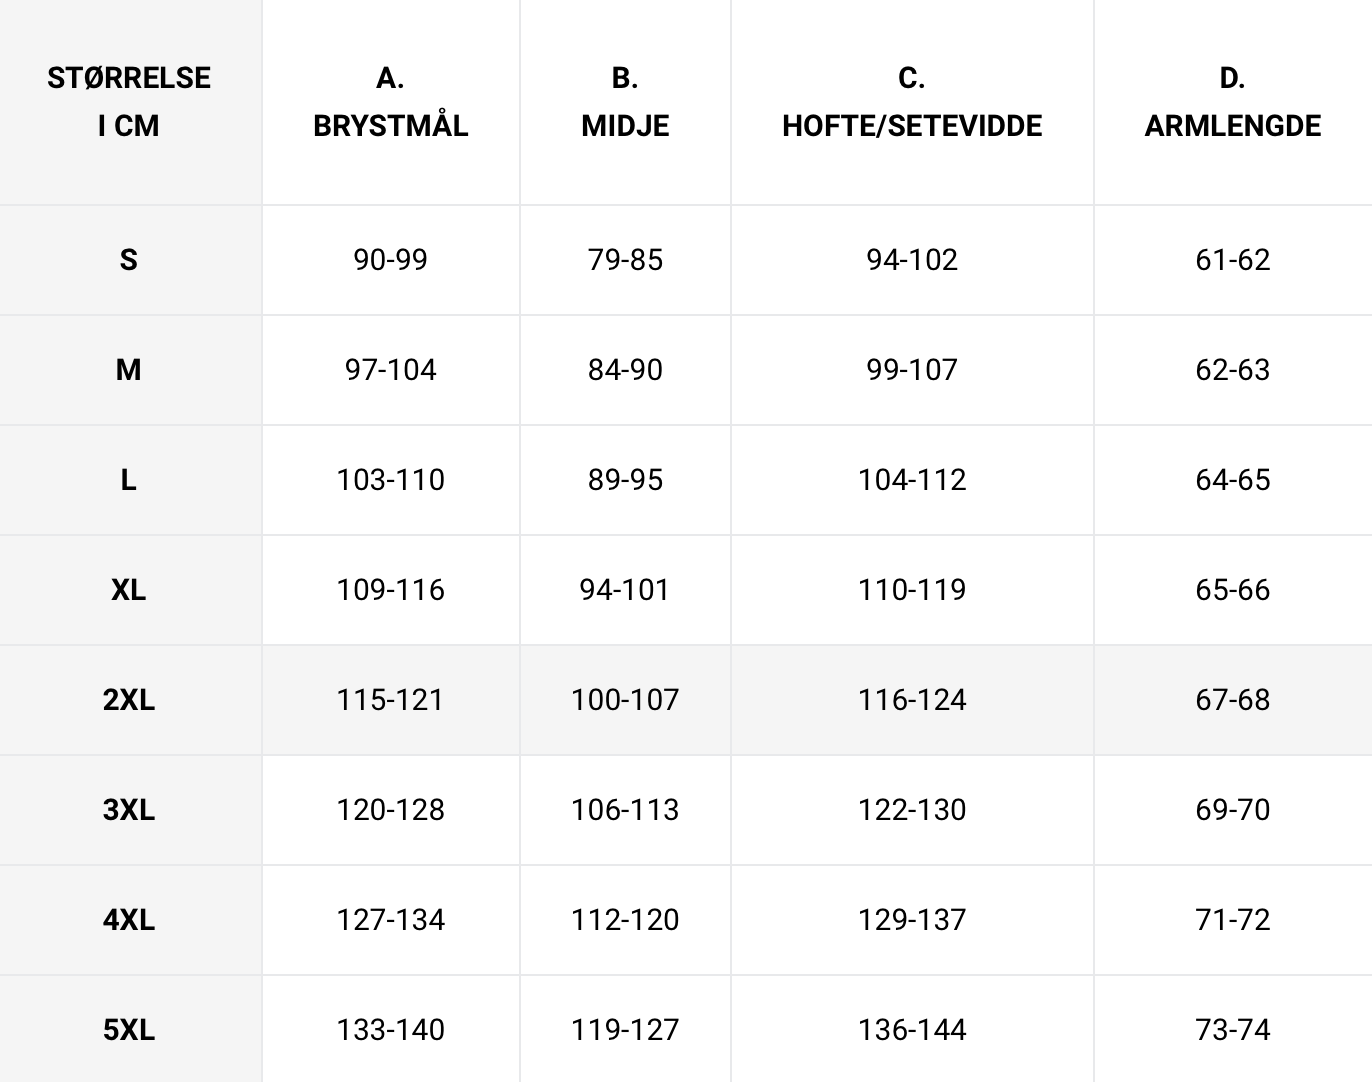This screenshot has height=1082, width=1372.
Task: Select the B. MIDJE column header
Action: pos(625,102)
